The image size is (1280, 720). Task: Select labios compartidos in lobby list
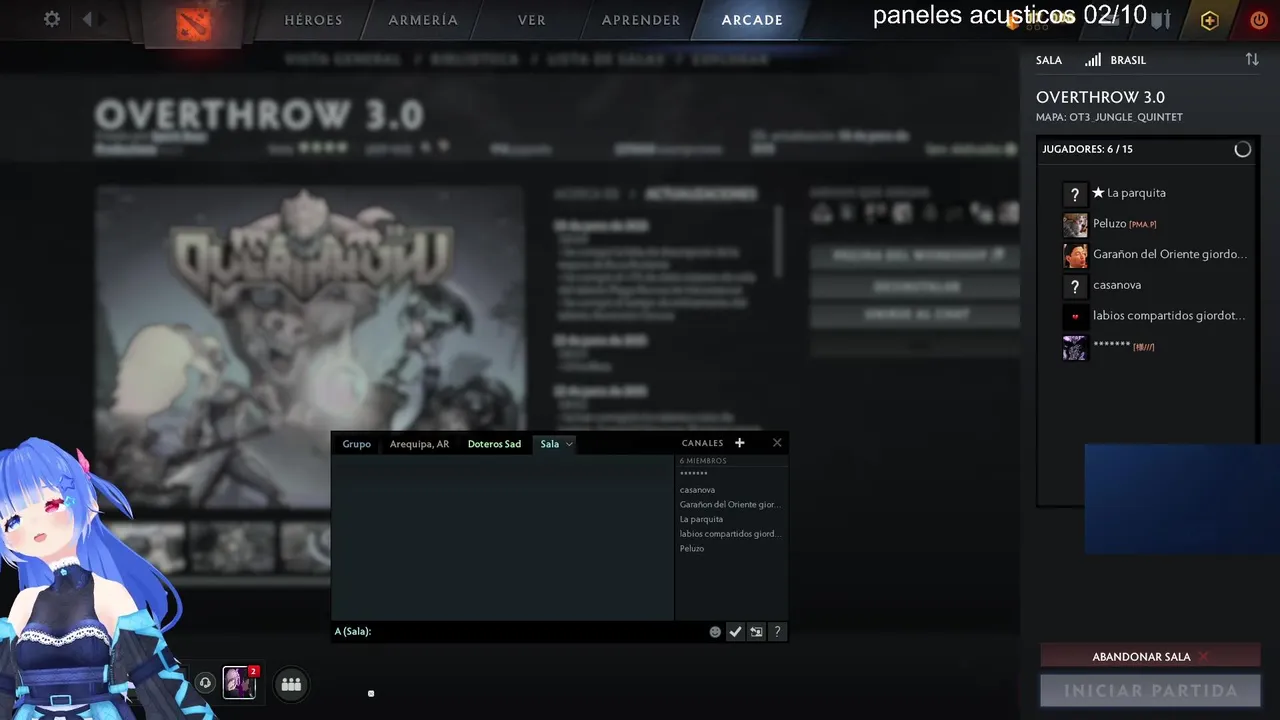(x=1169, y=316)
